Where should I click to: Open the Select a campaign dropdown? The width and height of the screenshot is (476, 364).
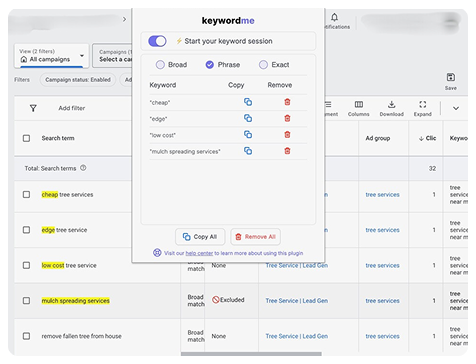click(112, 56)
